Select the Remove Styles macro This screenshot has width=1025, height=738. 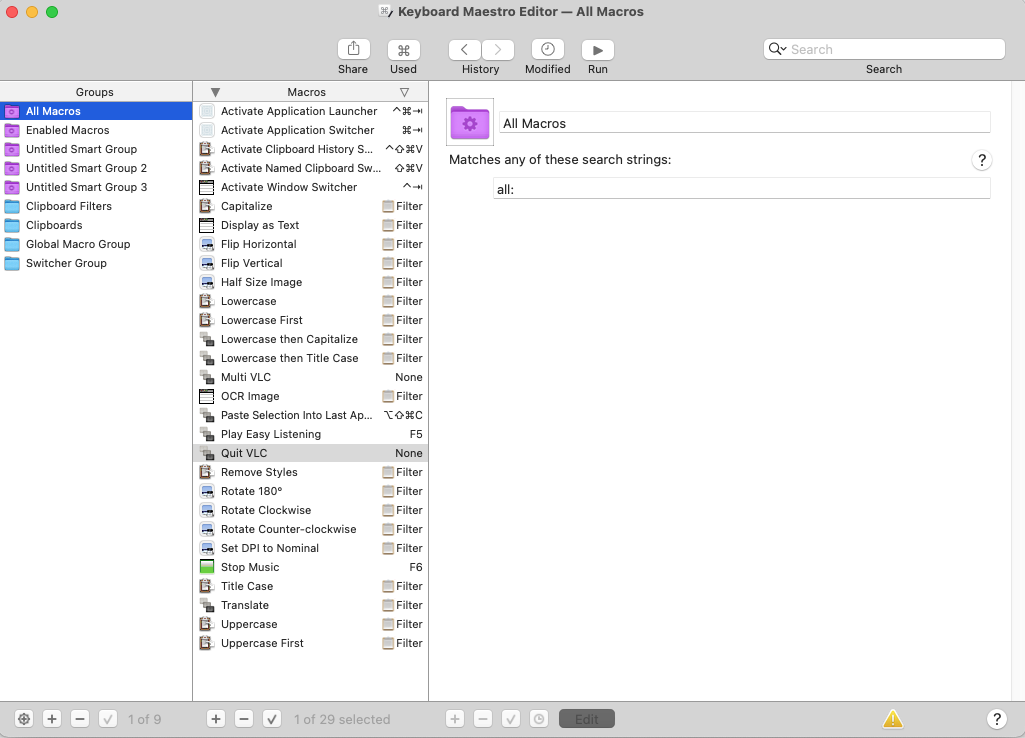tap(311, 471)
